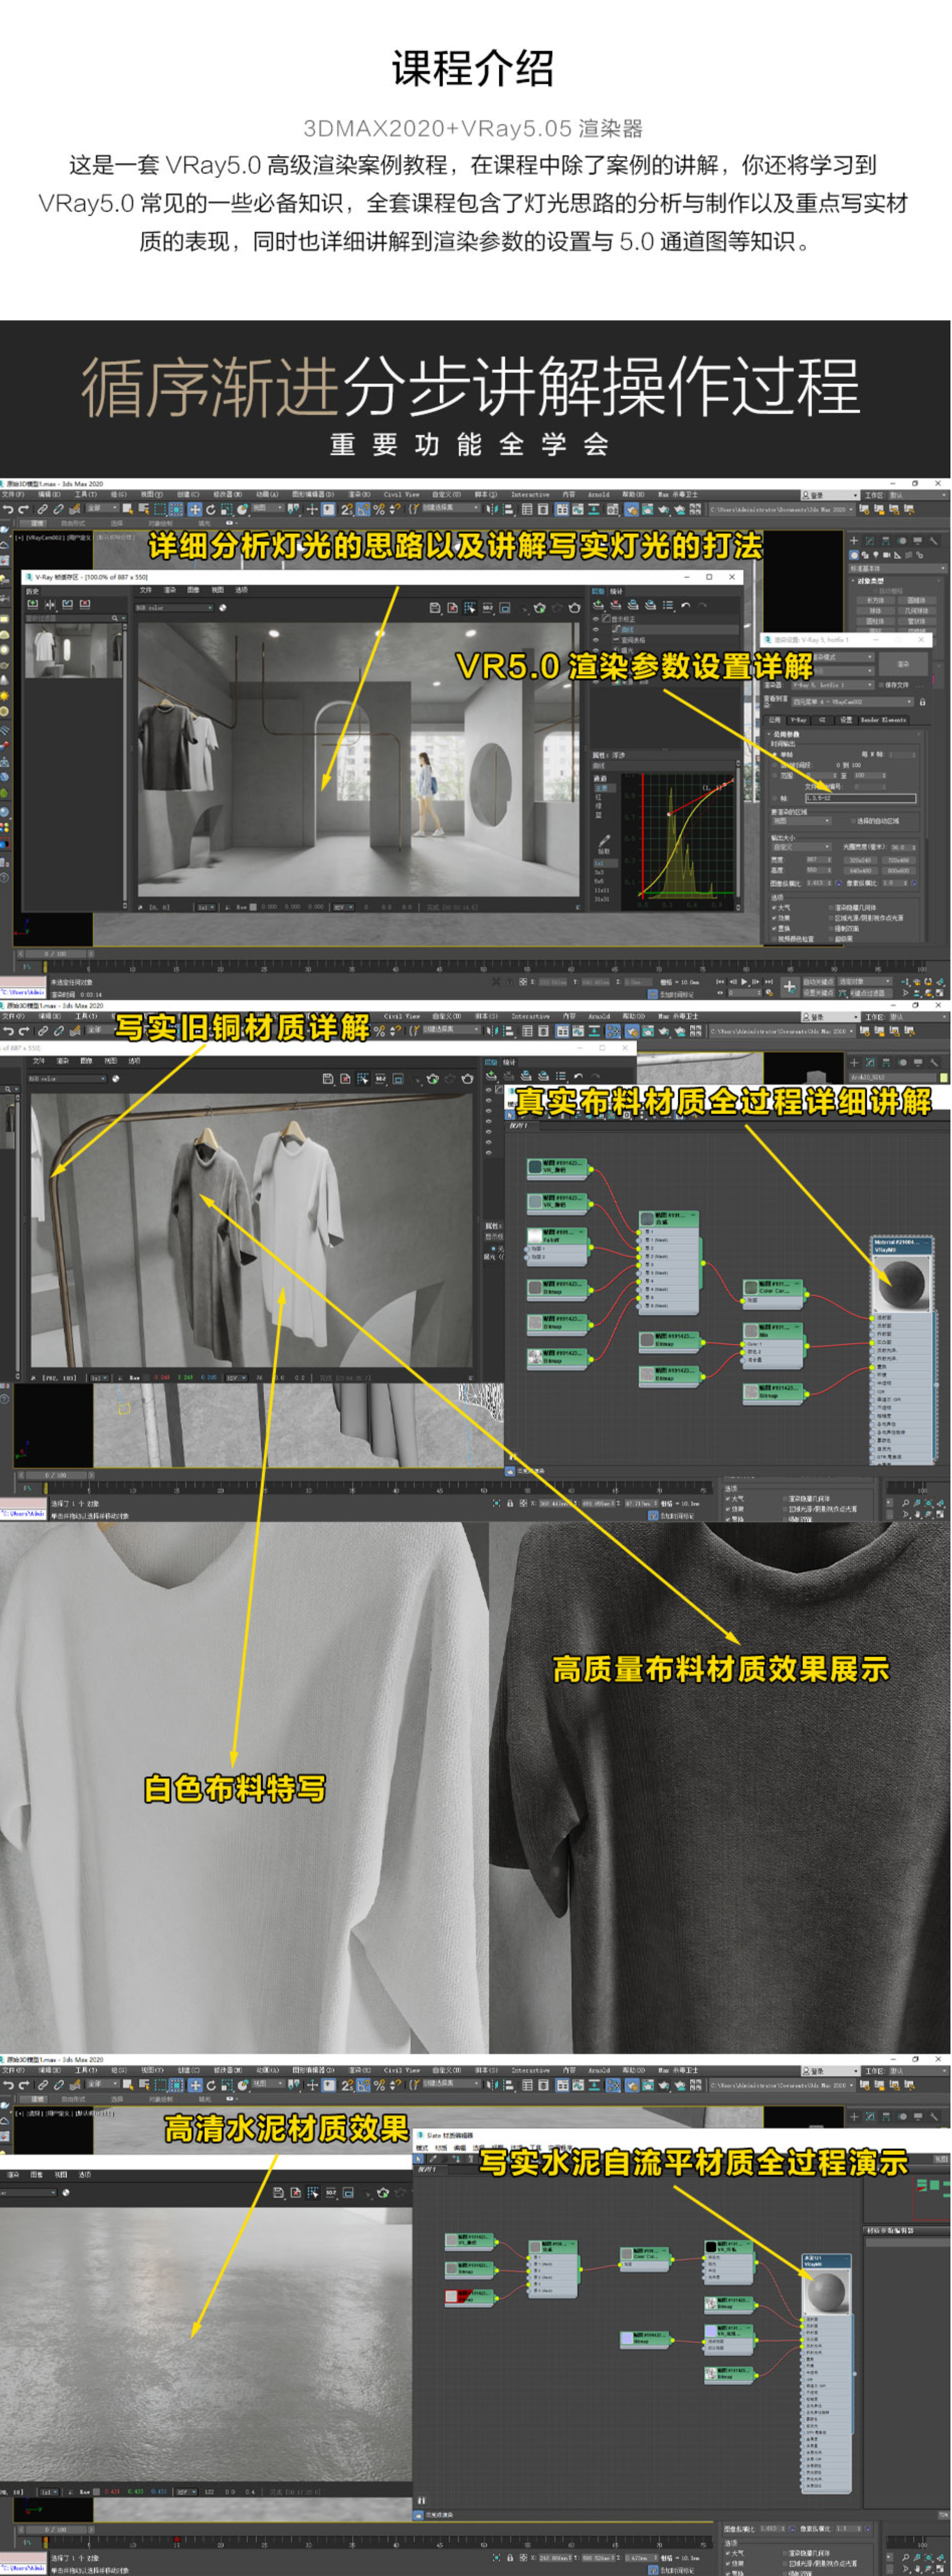
Task: Click Undo in the top 3ds Max toolbar
Action: (x=8, y=510)
